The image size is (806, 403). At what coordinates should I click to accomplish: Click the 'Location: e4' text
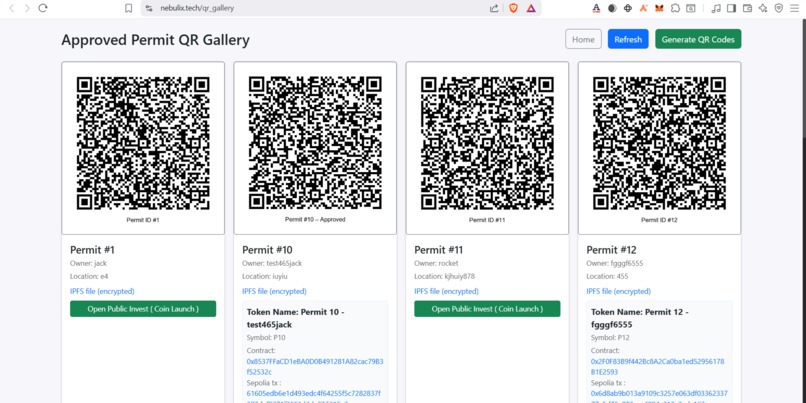[x=89, y=276]
